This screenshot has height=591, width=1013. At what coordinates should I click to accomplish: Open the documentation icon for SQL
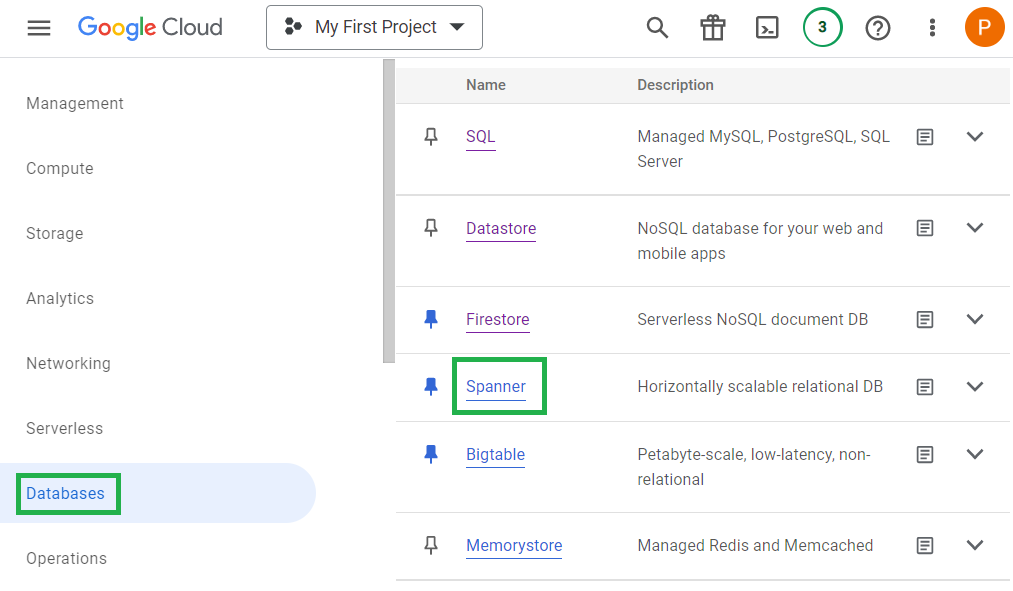pos(925,137)
